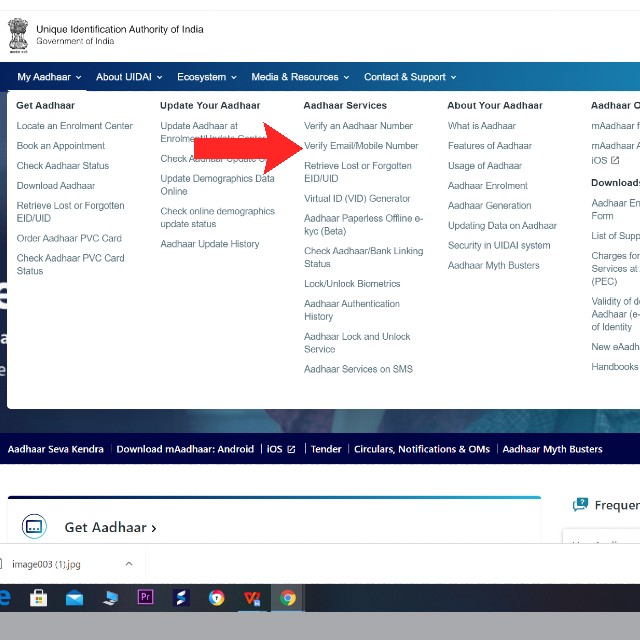Open the Mail app in taskbar
The image size is (640, 640).
pos(74,598)
